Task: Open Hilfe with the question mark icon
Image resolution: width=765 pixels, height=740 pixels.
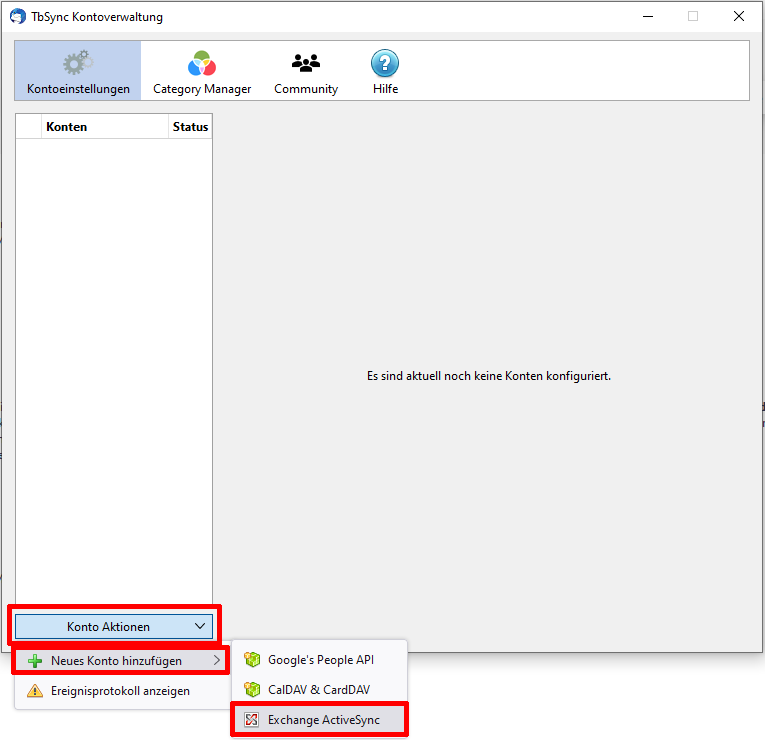Action: click(385, 63)
